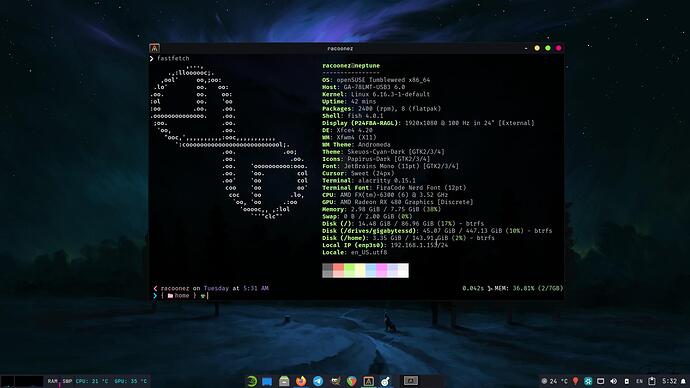Screen dimensions: 690x388
Task: Select the terminal window thumbnail in taskbar
Action: (411, 381)
